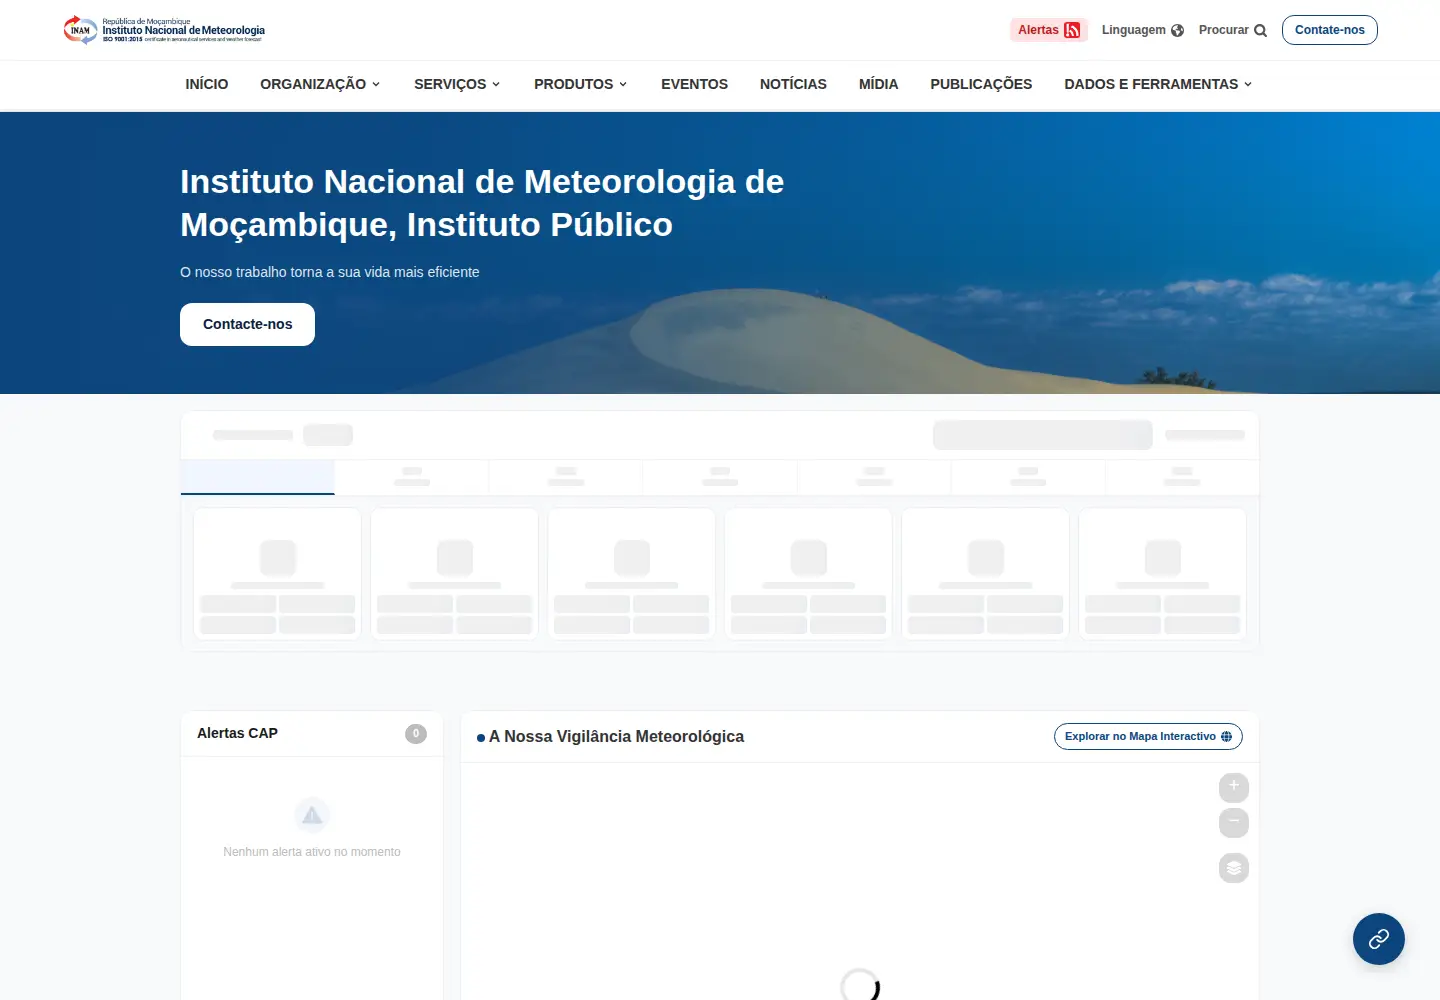Click the floating link button
The image size is (1440, 1000).
(1379, 939)
